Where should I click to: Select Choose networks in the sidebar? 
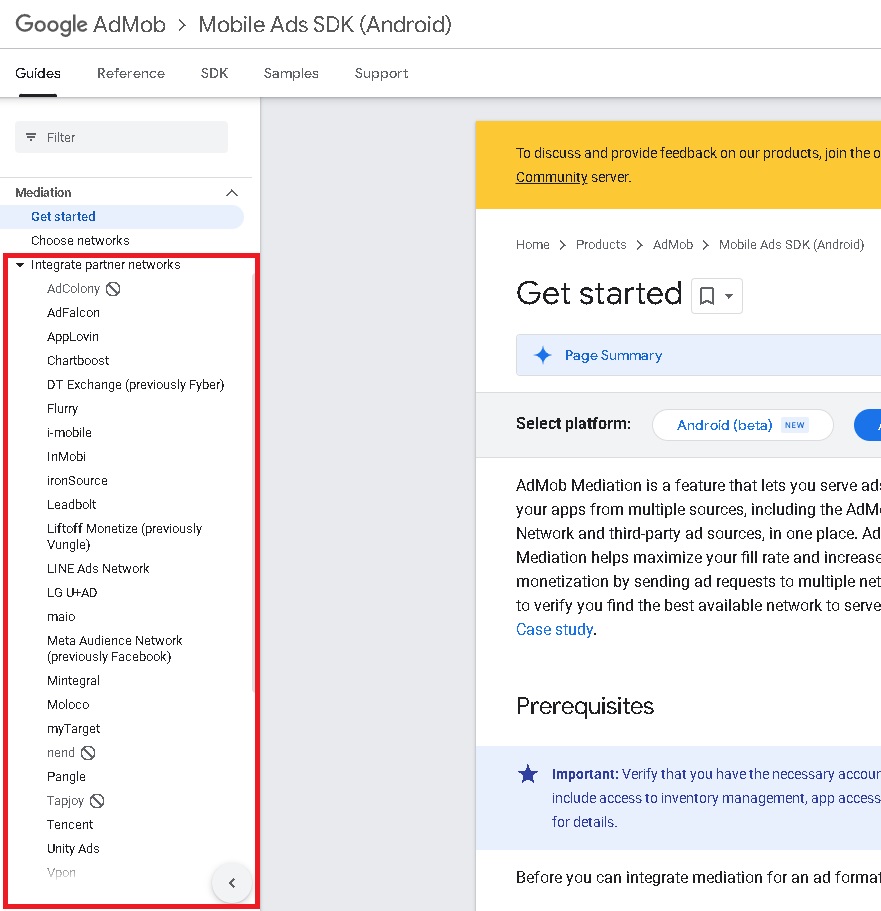pyautogui.click(x=80, y=241)
